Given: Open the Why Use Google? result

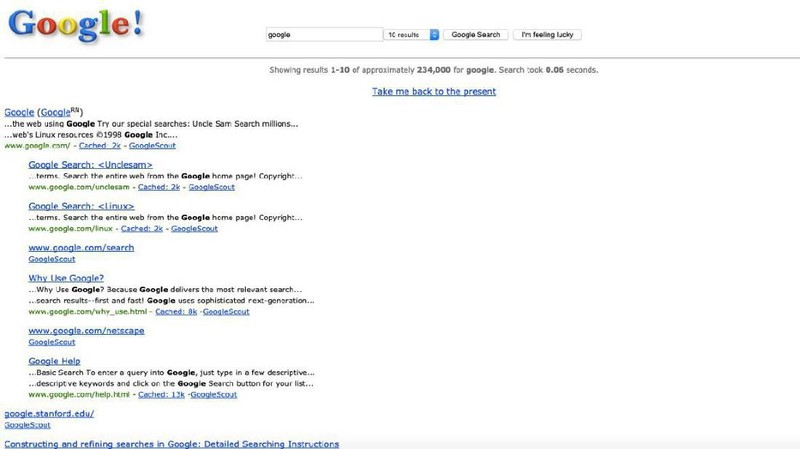Looking at the screenshot, I should 66,277.
